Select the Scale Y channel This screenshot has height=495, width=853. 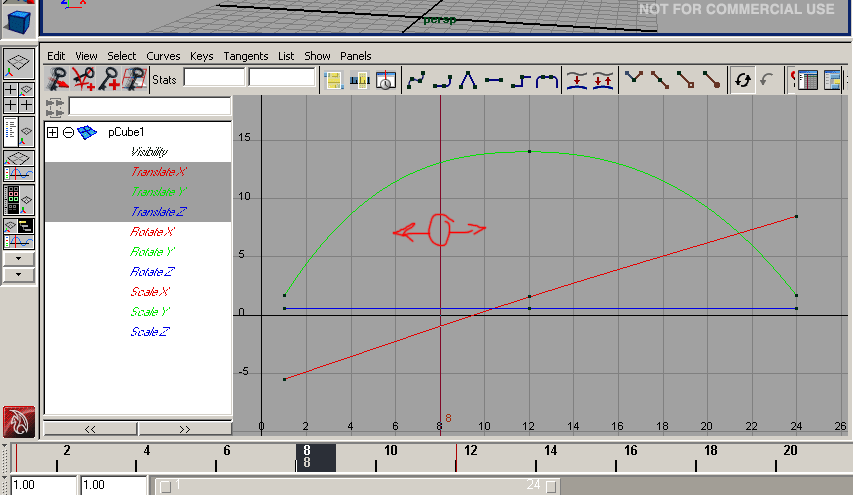pyautogui.click(x=150, y=312)
